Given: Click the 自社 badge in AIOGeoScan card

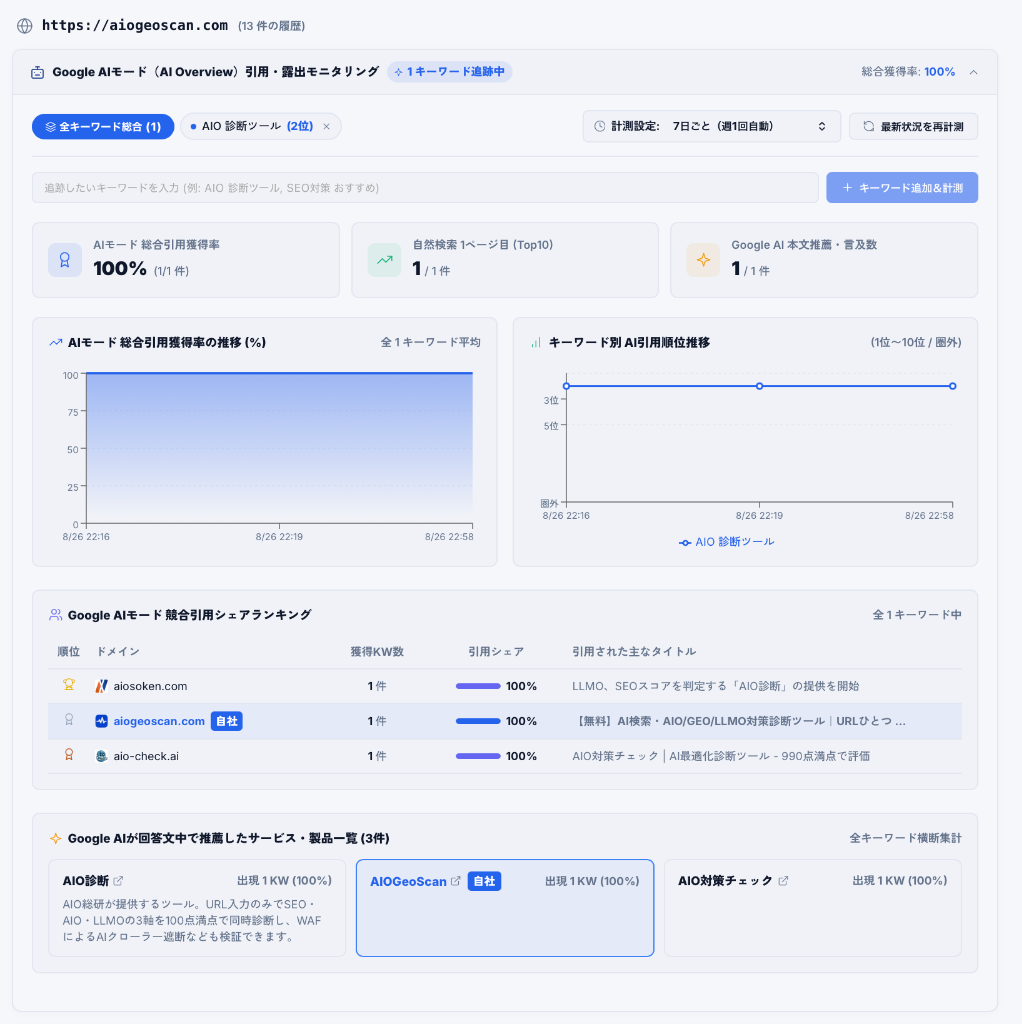Looking at the screenshot, I should pos(484,881).
